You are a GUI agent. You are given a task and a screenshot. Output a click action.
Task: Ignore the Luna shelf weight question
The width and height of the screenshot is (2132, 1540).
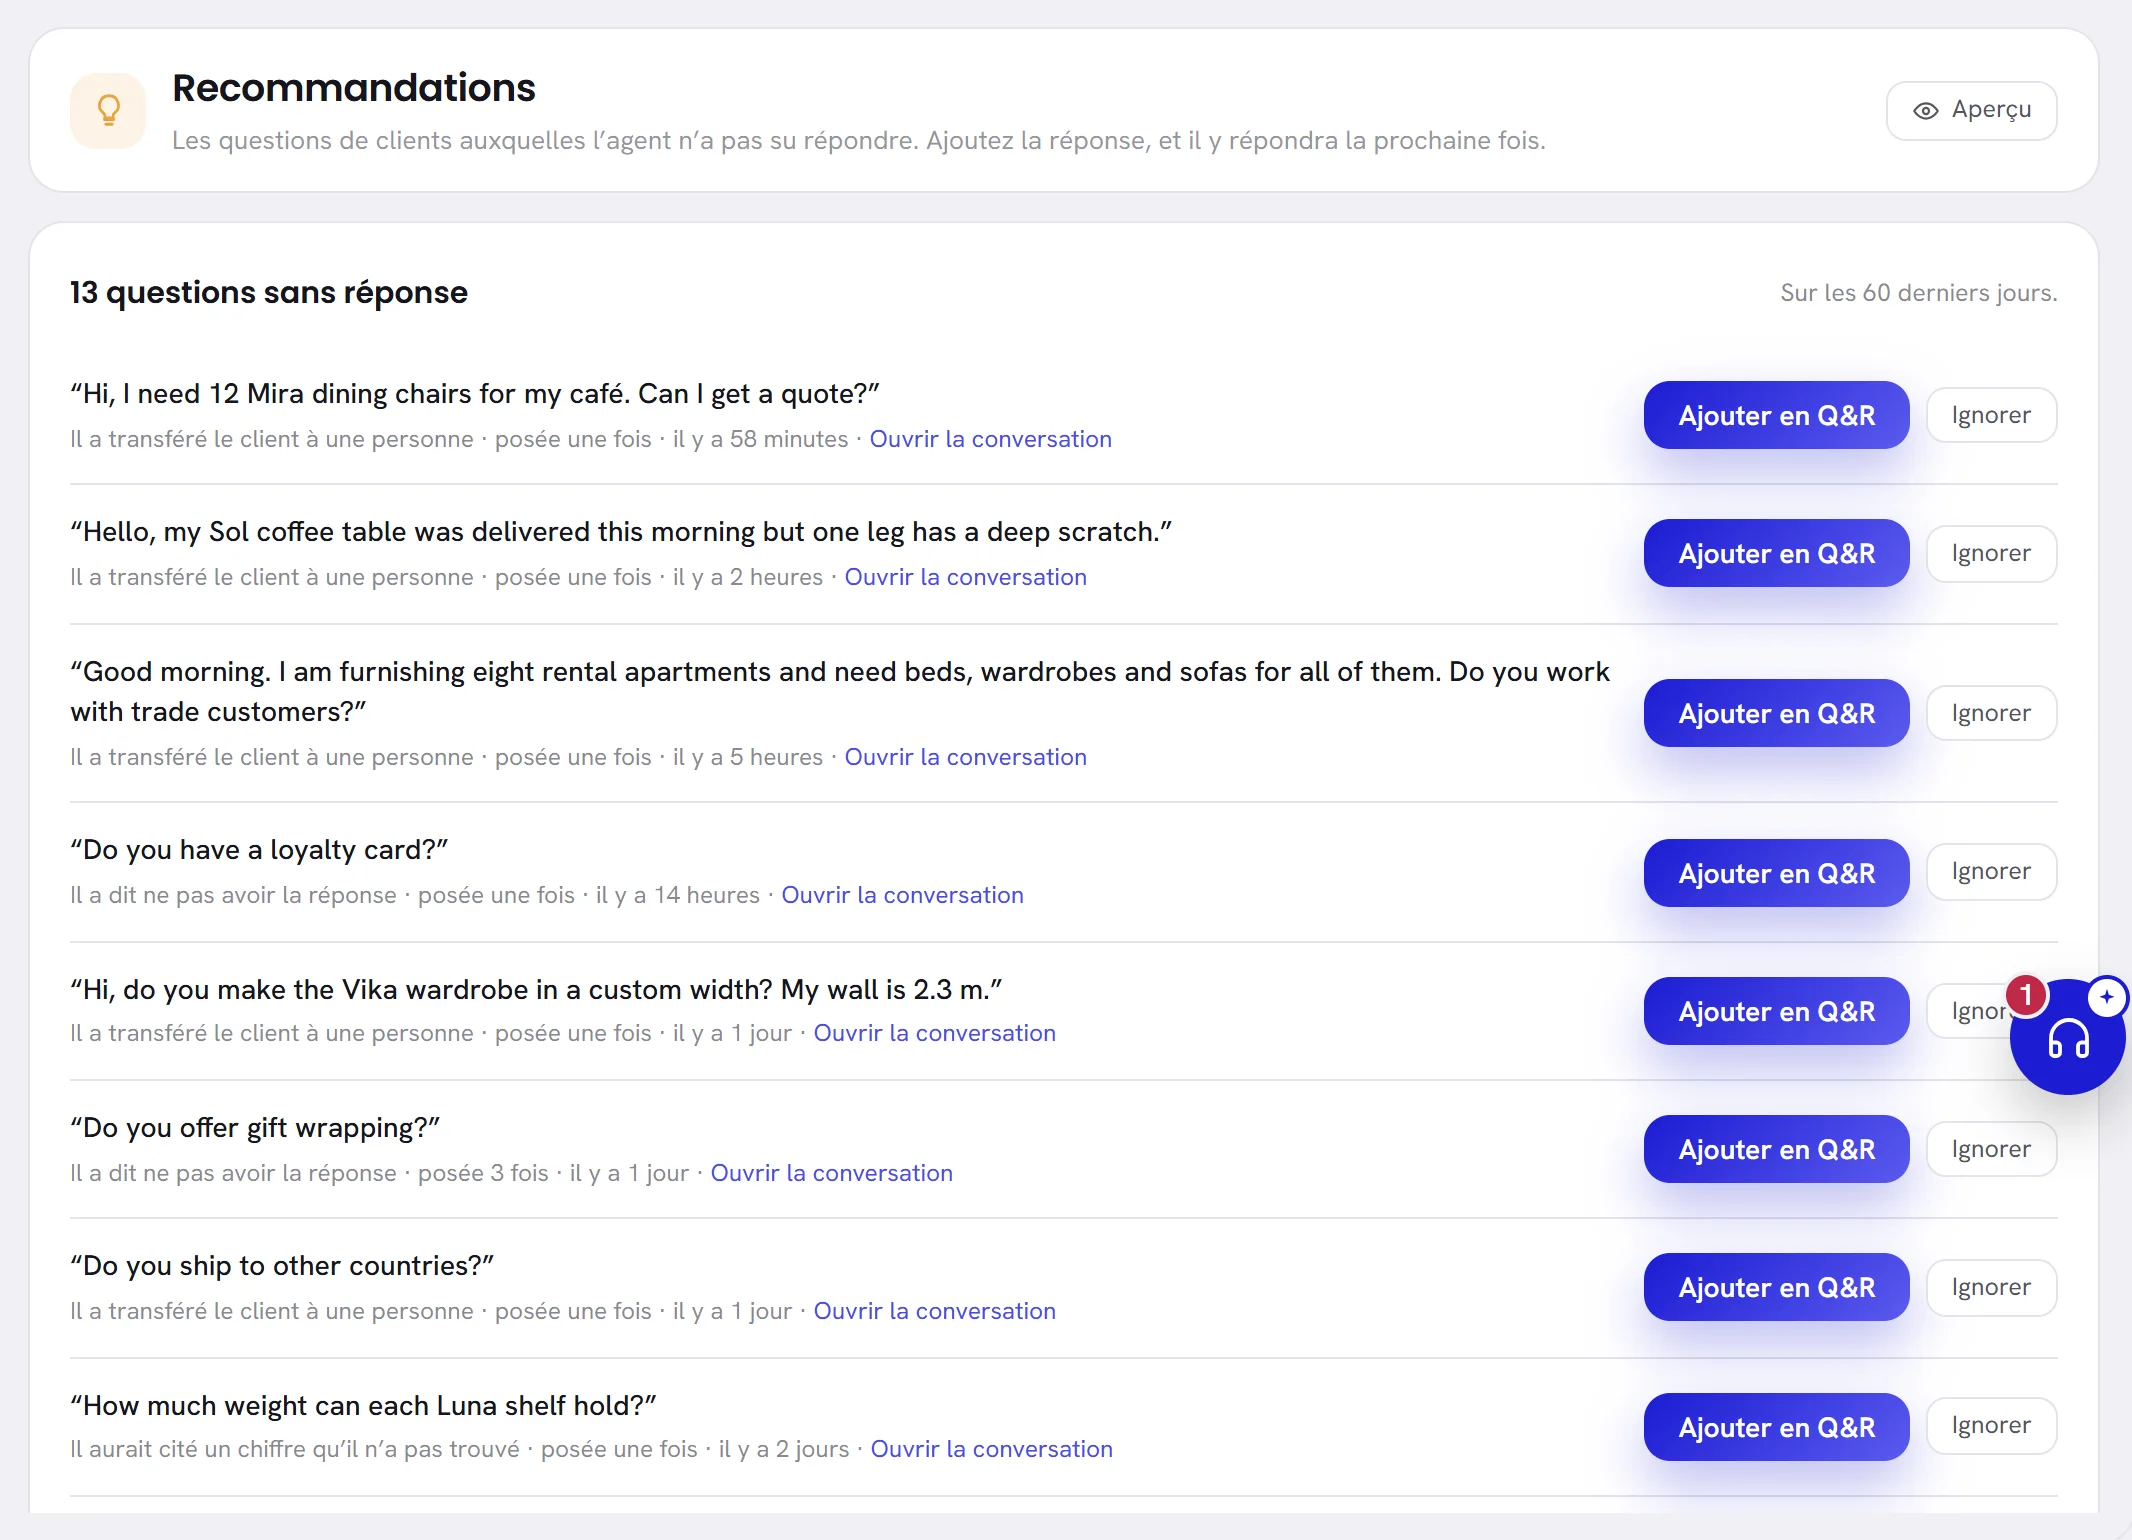(1991, 1425)
